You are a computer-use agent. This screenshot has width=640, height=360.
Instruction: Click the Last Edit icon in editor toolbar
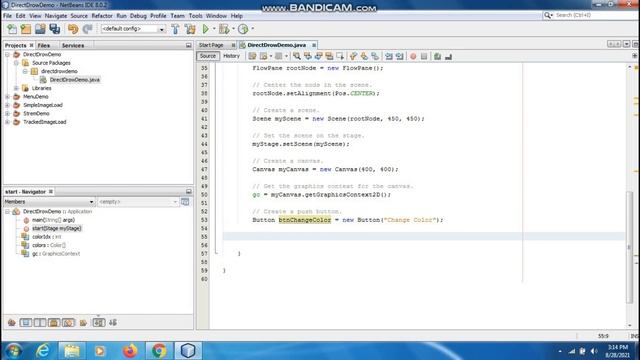[252, 56]
